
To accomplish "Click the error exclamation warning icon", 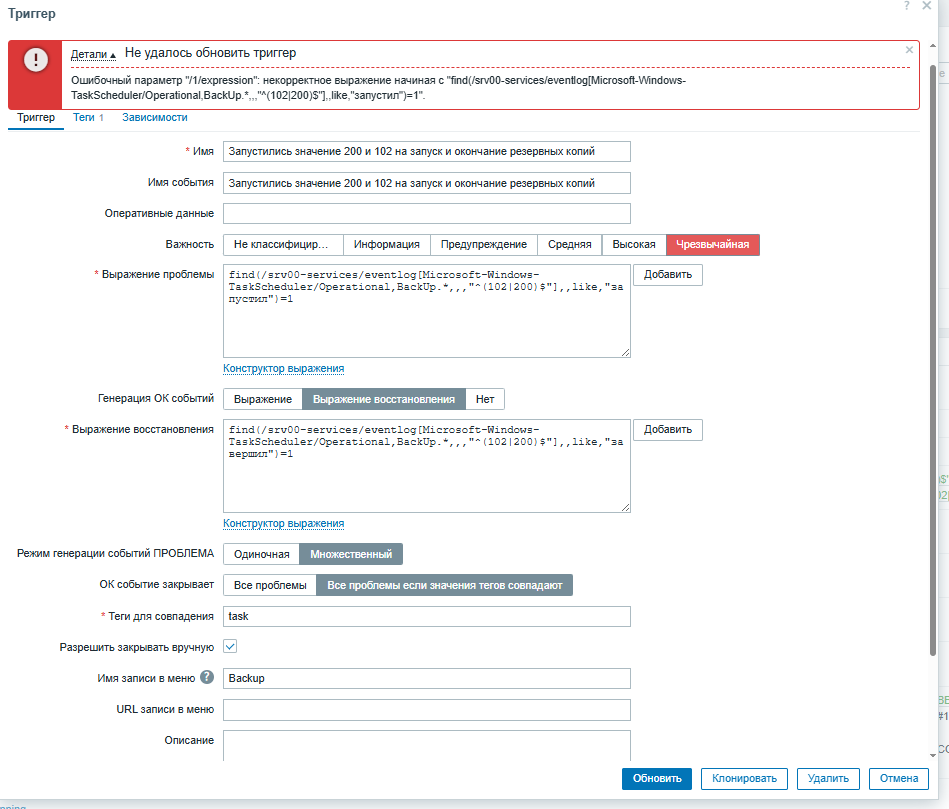I will pos(36,60).
